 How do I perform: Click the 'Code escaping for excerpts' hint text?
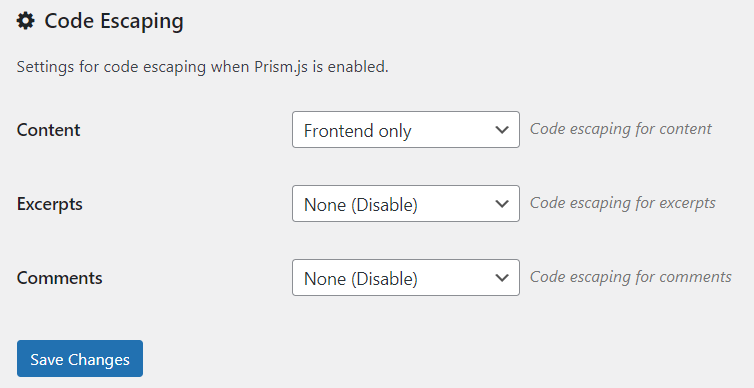point(623,203)
